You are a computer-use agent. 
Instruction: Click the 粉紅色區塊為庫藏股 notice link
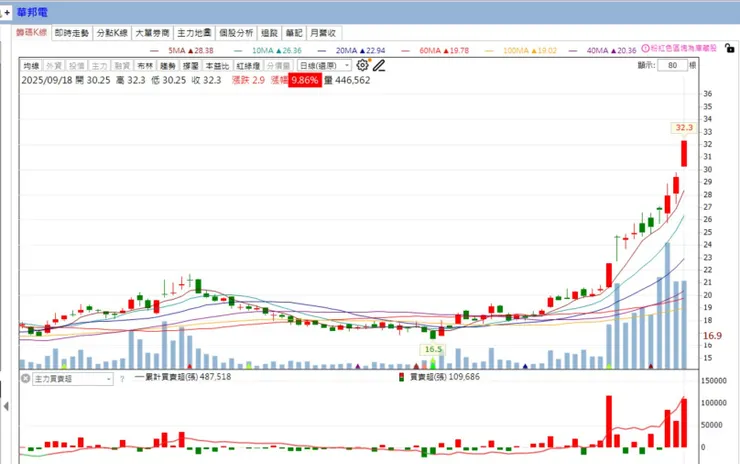click(684, 48)
